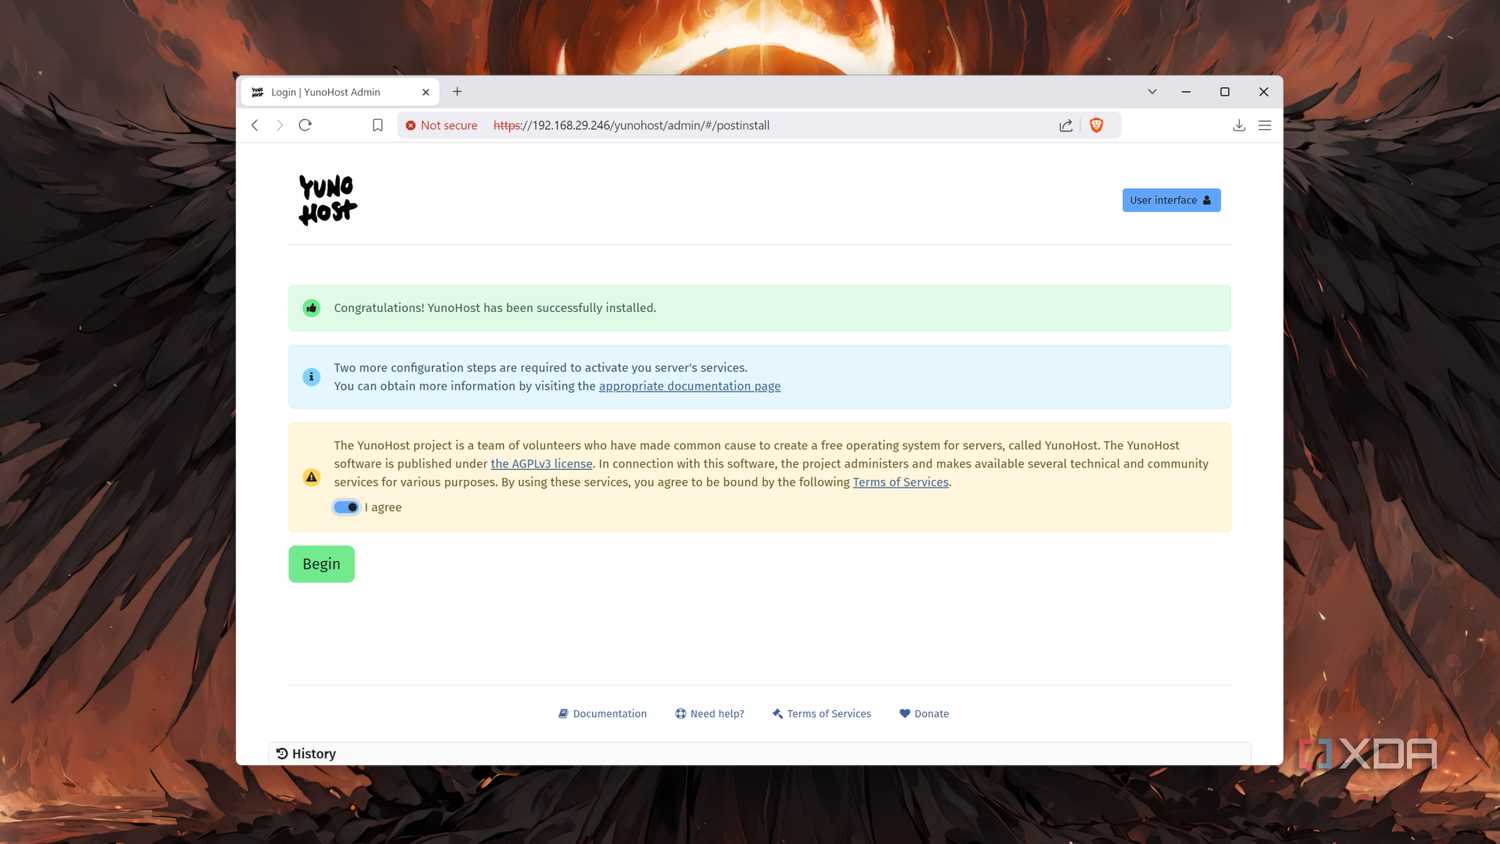Open the User interface button
Viewport: 1500px width, 844px height.
click(1171, 200)
